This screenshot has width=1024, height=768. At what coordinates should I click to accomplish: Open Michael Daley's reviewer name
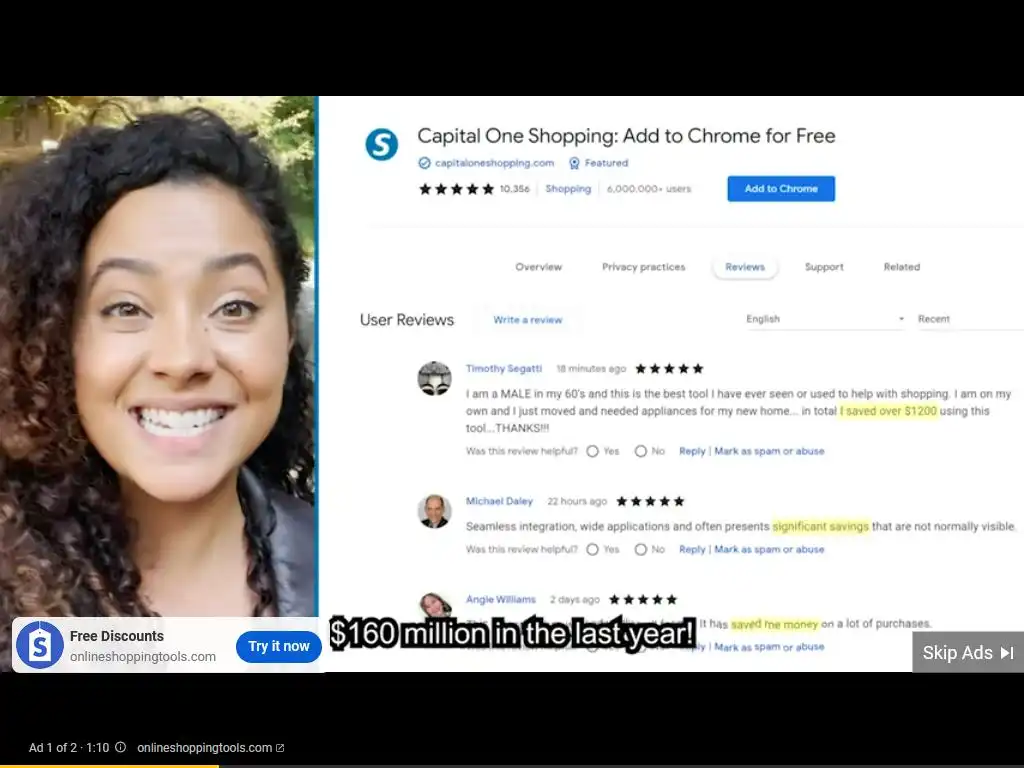coord(499,502)
